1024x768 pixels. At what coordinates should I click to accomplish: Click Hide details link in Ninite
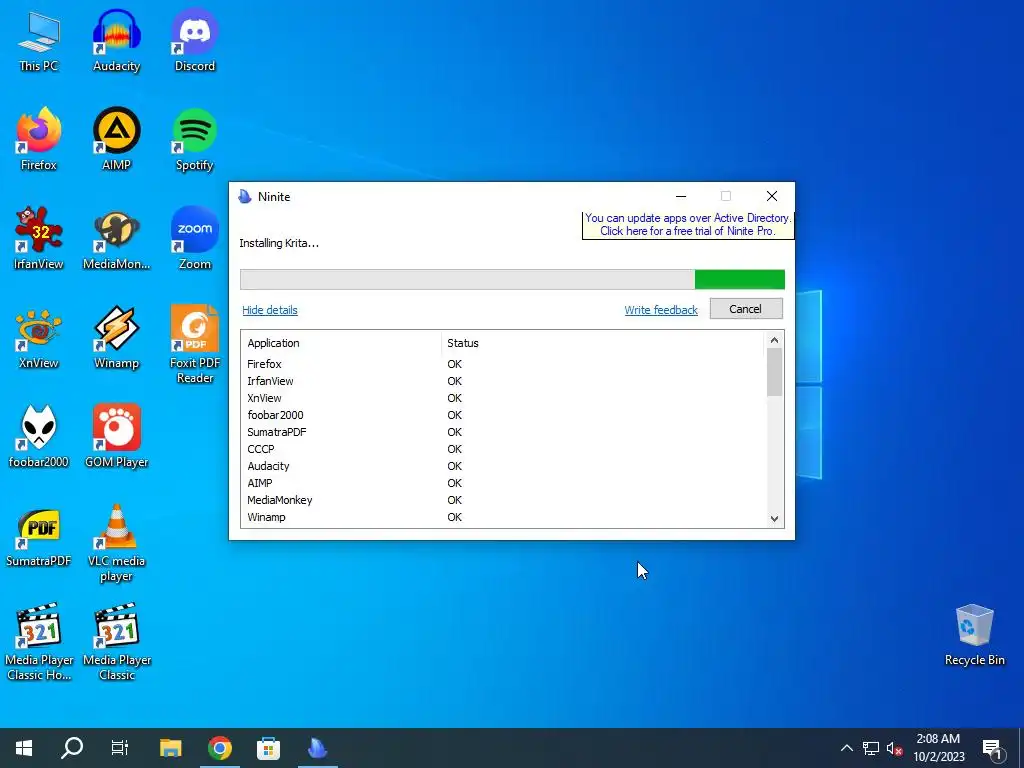tap(270, 310)
